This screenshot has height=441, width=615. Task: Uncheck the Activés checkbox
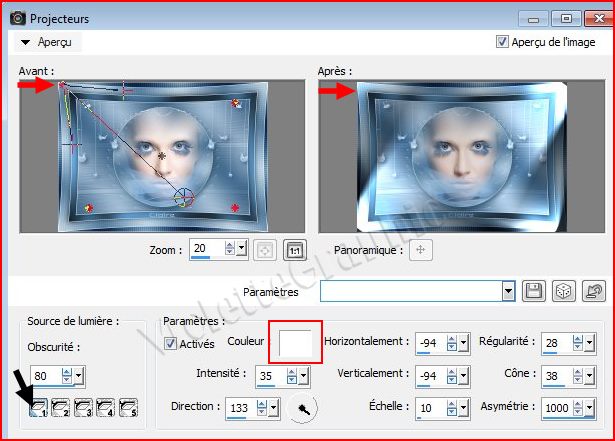(x=170, y=343)
